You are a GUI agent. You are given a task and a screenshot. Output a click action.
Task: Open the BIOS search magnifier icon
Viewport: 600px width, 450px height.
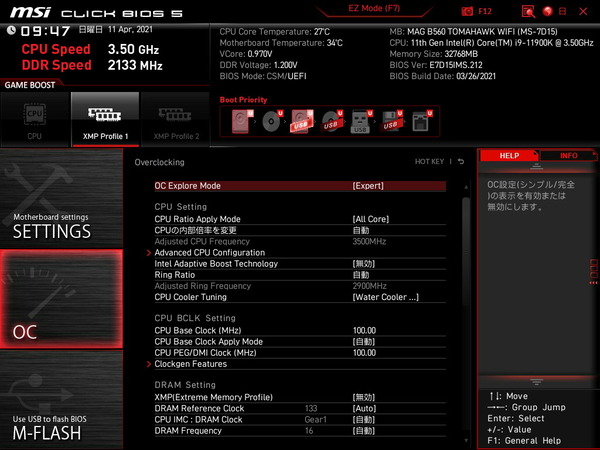click(x=528, y=11)
